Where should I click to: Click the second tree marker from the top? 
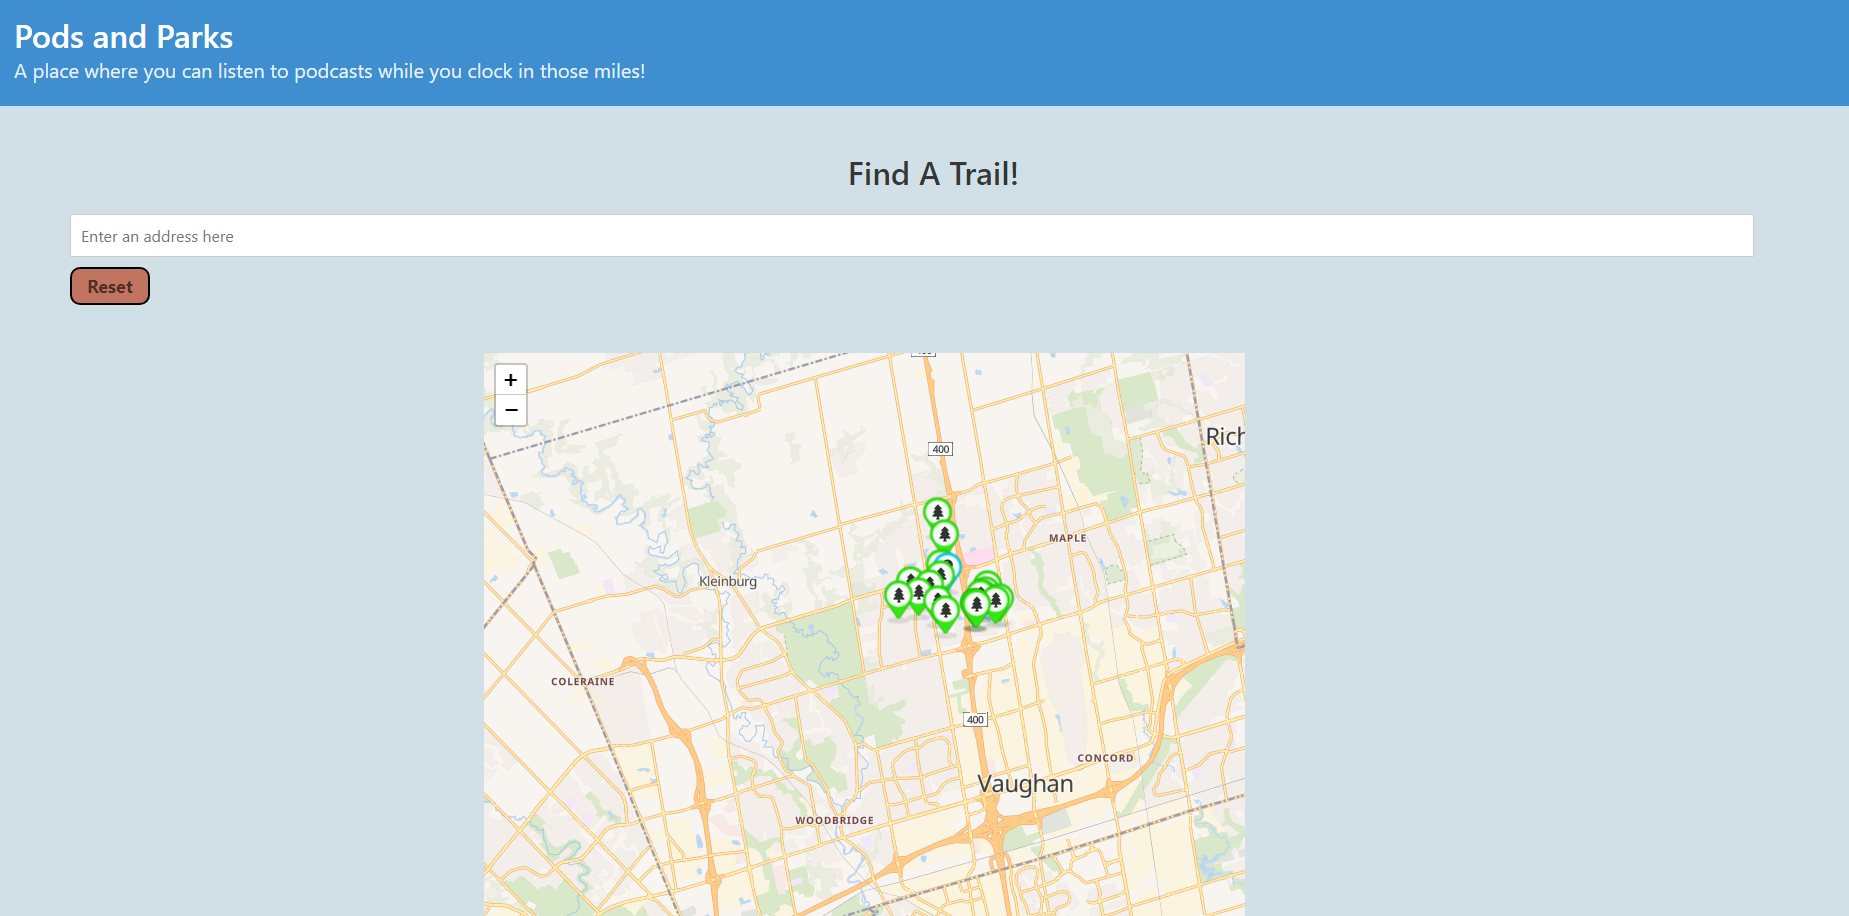click(944, 535)
